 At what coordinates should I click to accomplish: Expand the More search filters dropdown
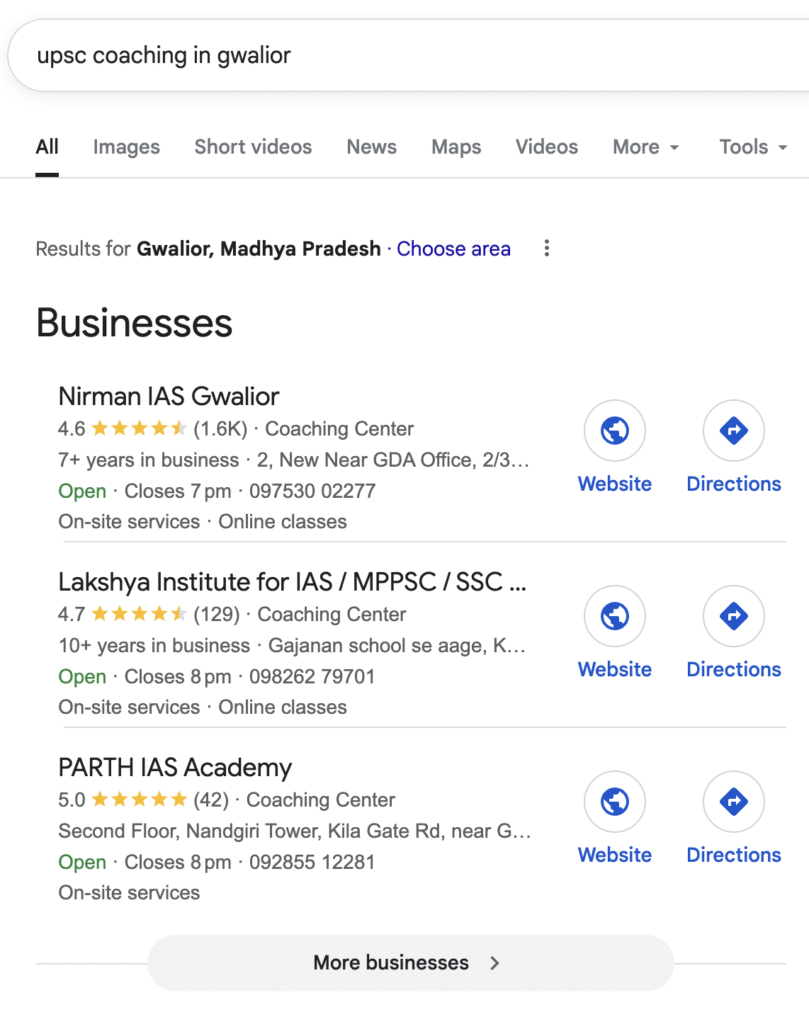coord(645,147)
